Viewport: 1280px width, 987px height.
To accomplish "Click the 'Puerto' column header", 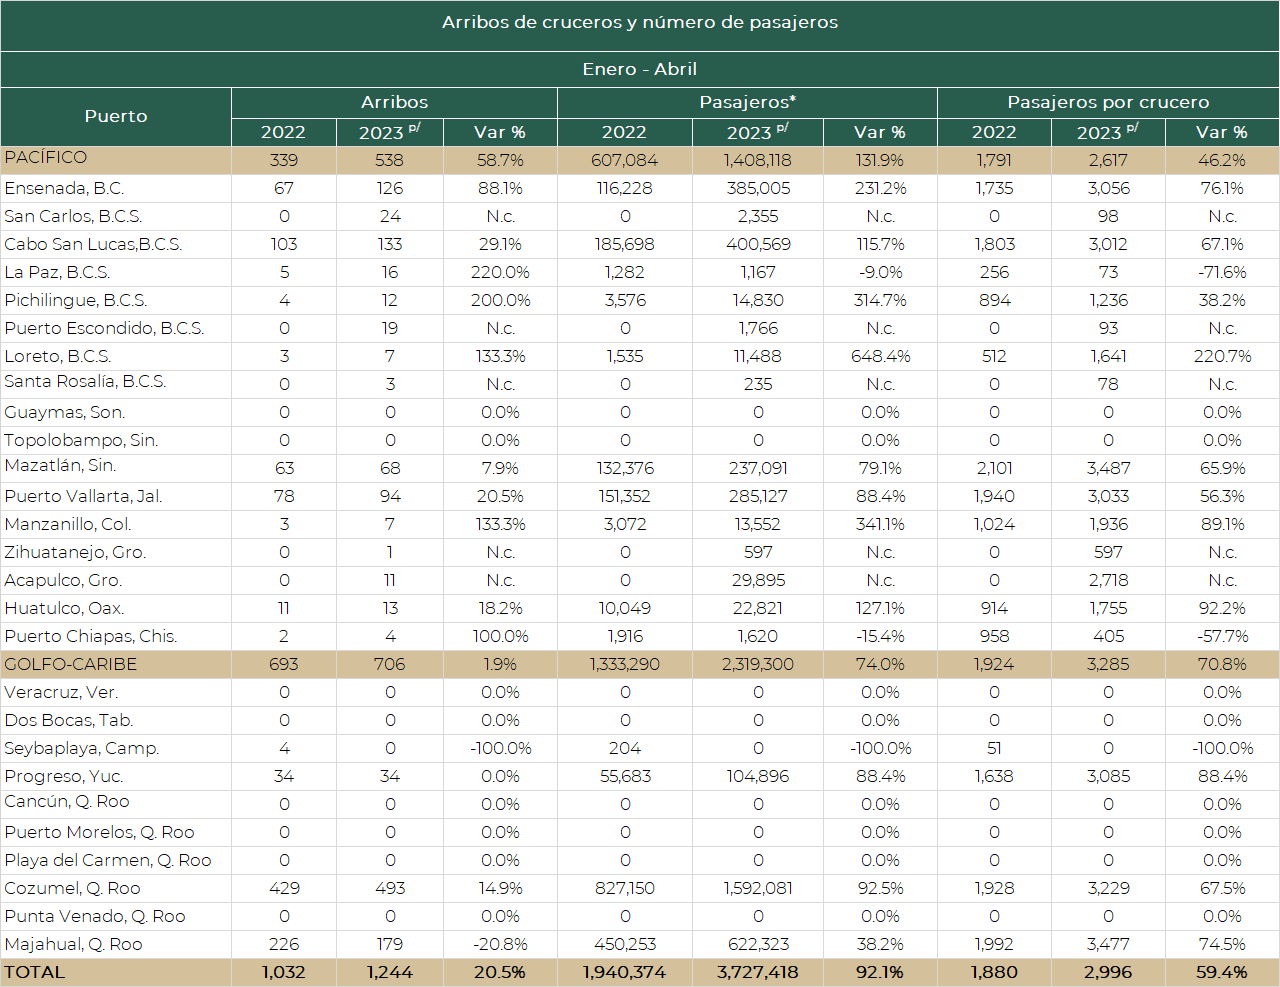I will tap(116, 116).
